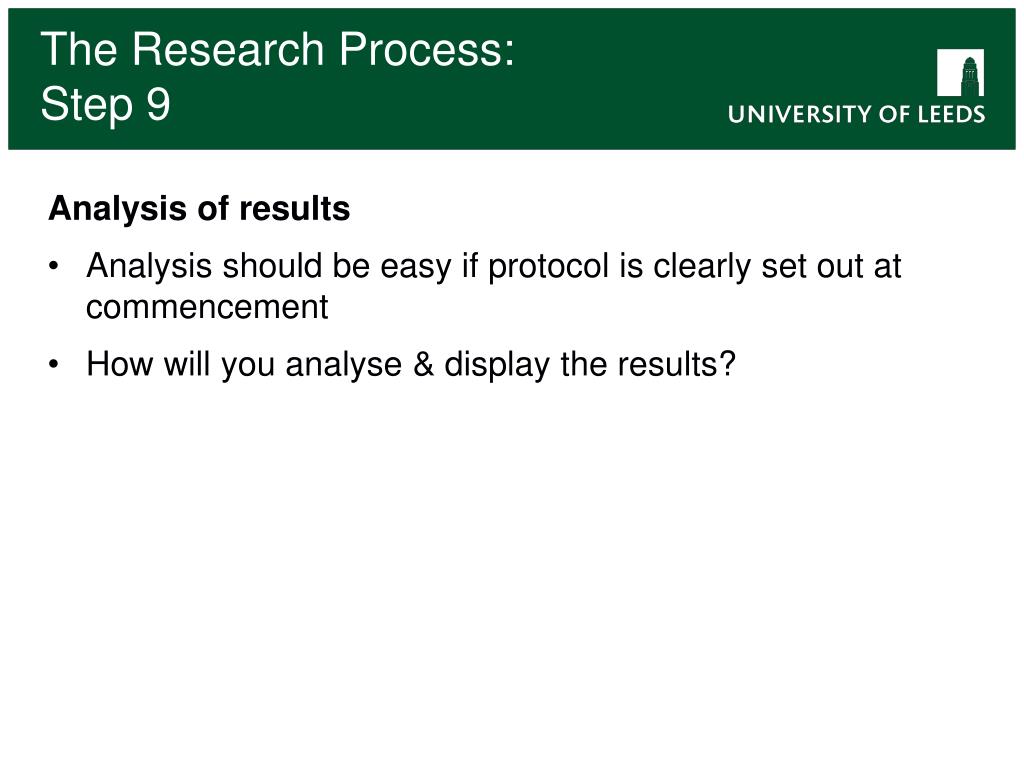
Task: Click the University of Leeds tower logo
Action: pyautogui.click(x=960, y=72)
